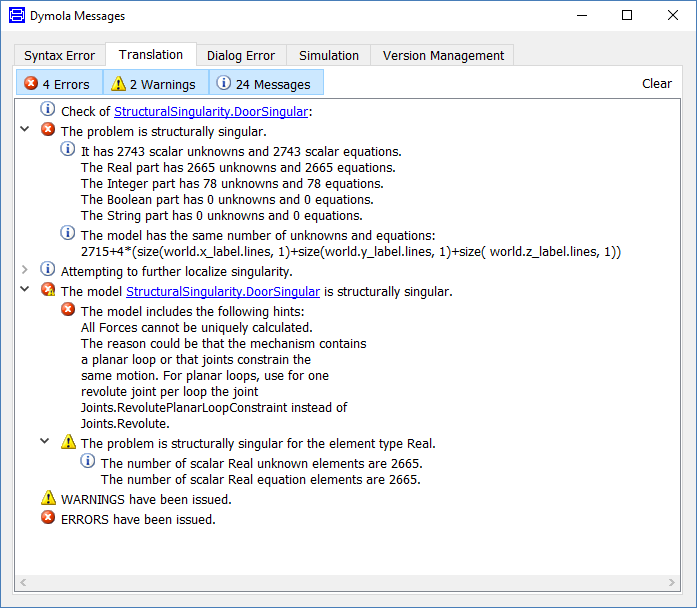Click the warning icon beside 'WARNINGS have been issued'
697x608 pixels.
(48, 497)
